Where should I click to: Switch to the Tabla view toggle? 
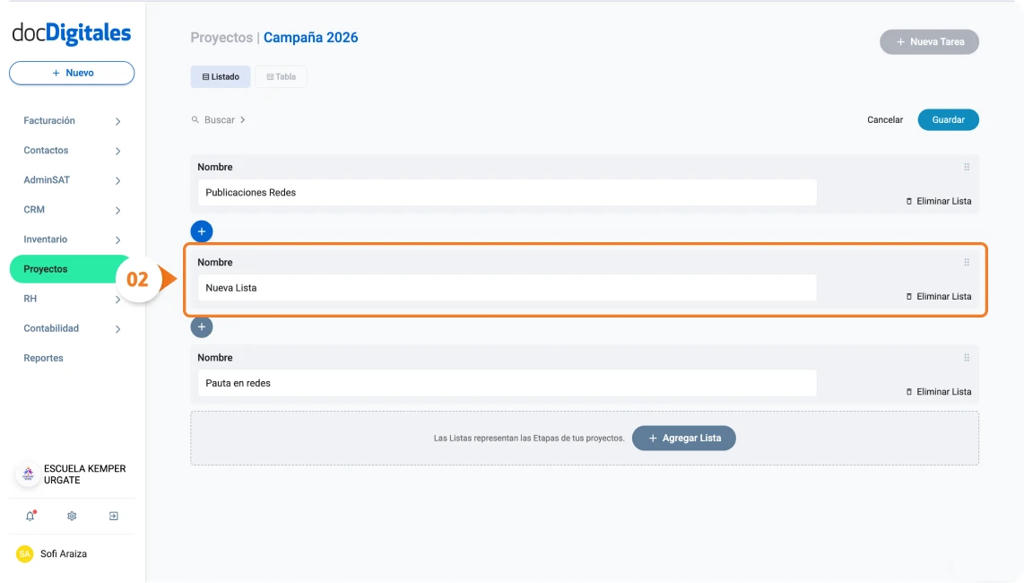[281, 76]
